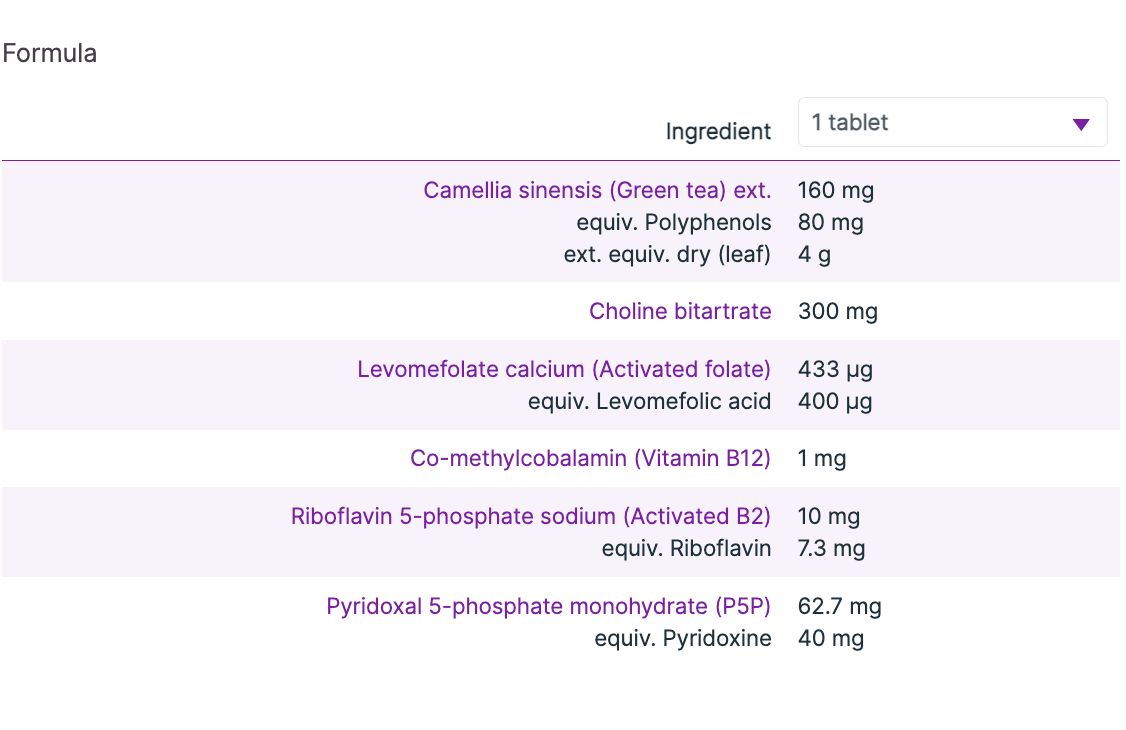Click Pyridoxal 5-phosphate monohydrate (P5P) link
Screen dimensions: 1126x730
click(548, 606)
